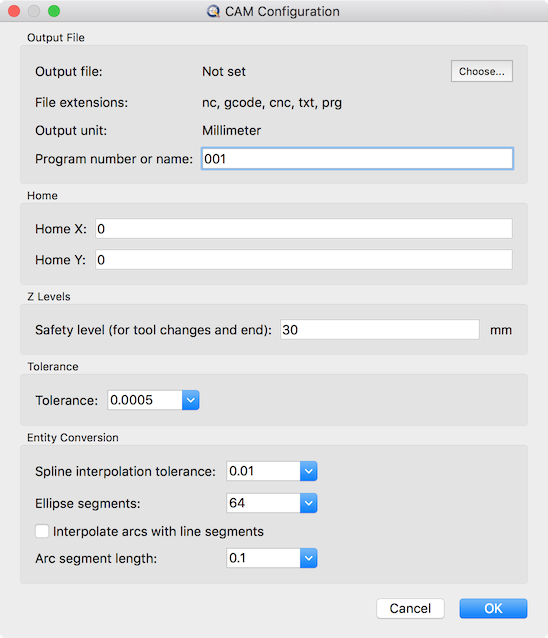The image size is (548, 638).
Task: Cancel the CAM Configuration dialog
Action: tap(410, 608)
